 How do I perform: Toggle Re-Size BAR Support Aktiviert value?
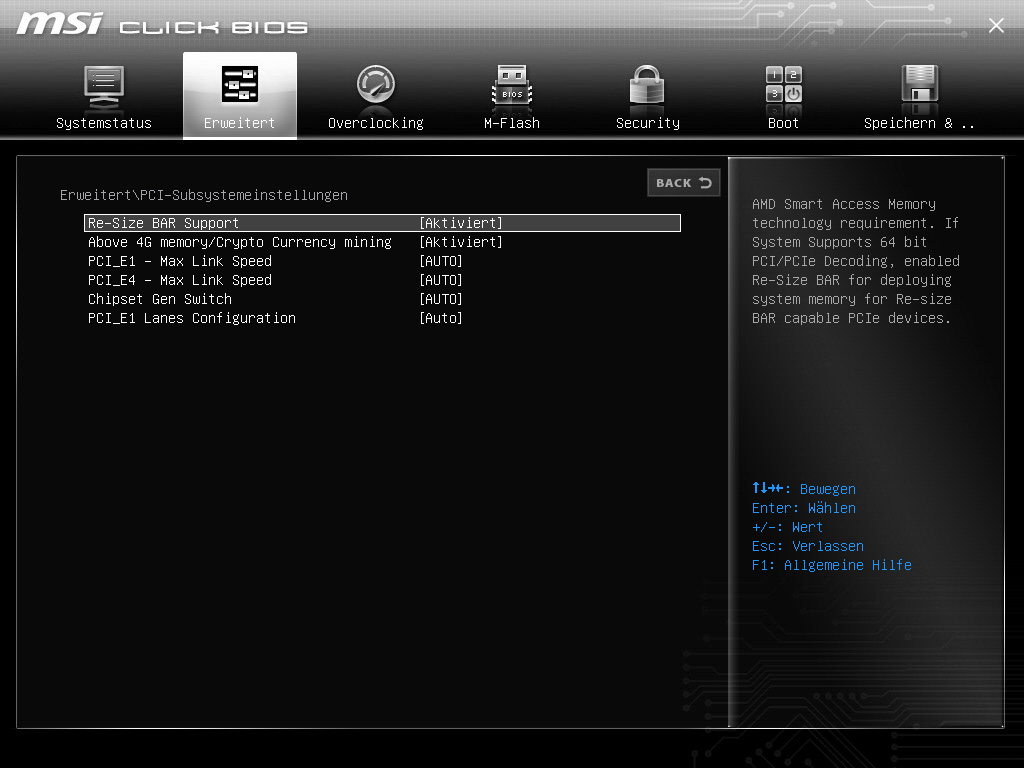(460, 223)
